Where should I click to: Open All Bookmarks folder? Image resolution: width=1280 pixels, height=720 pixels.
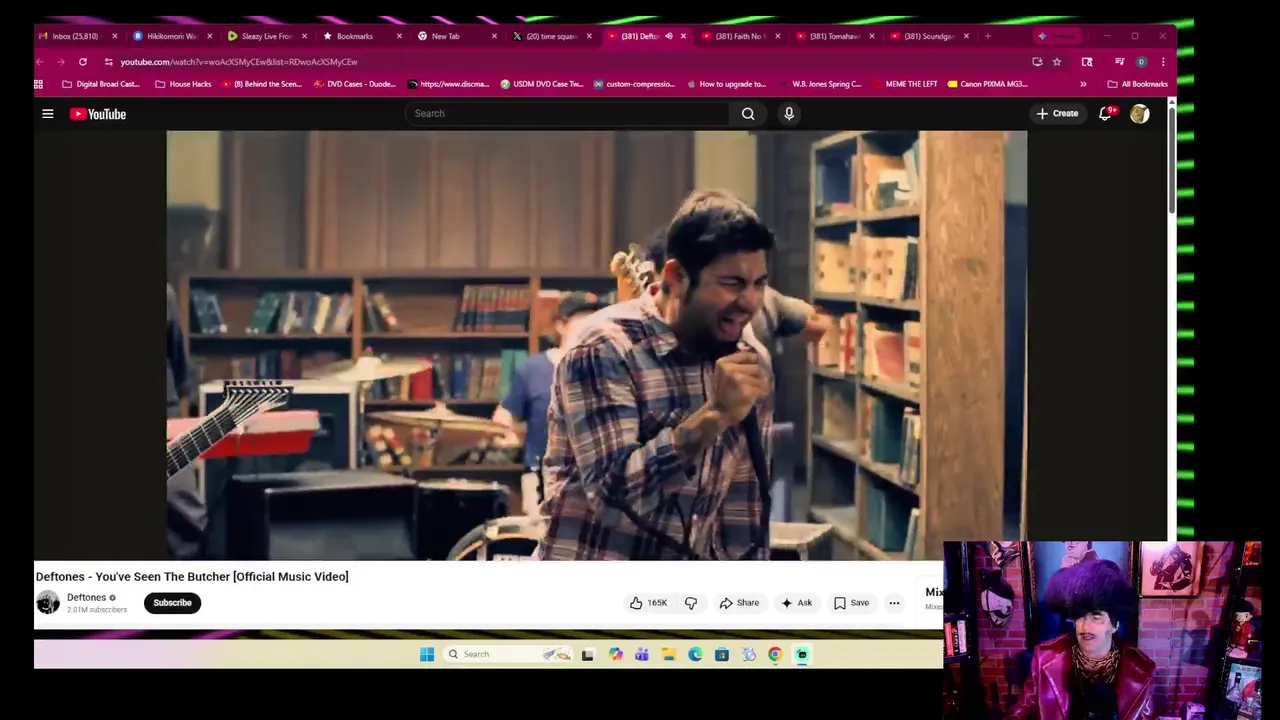(1137, 84)
